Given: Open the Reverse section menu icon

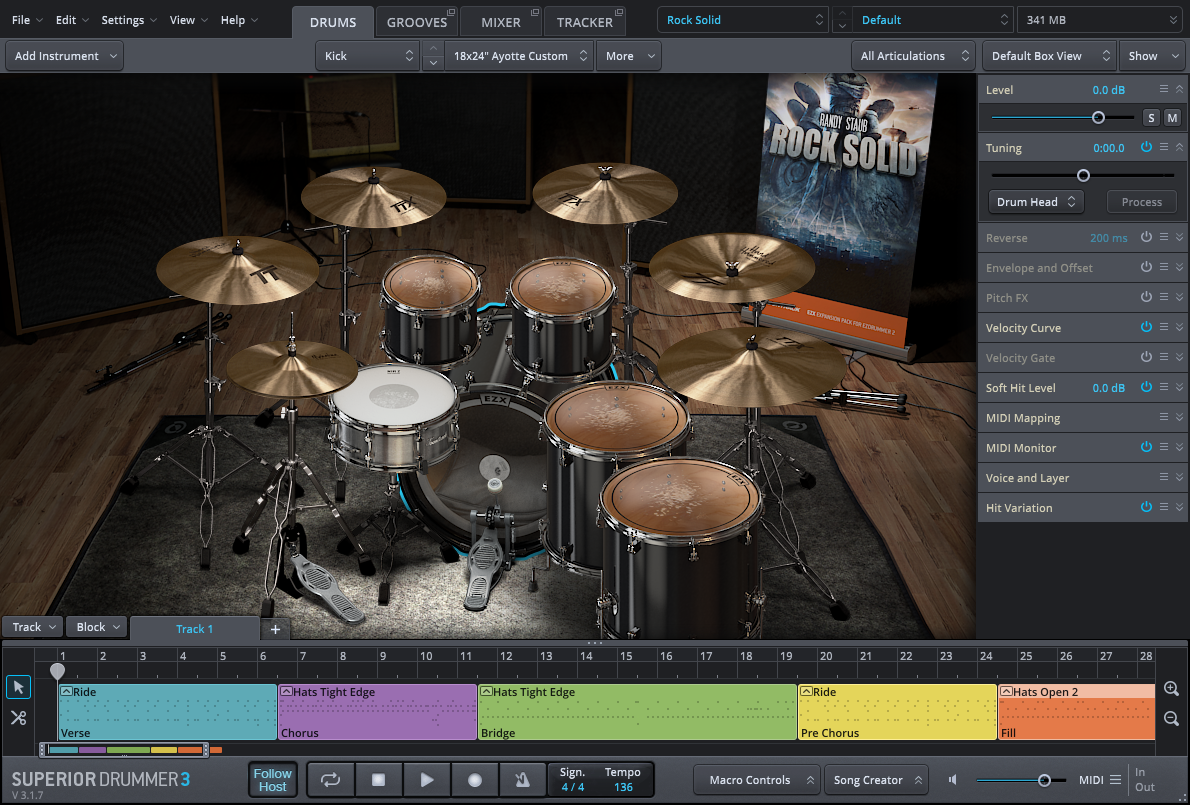Looking at the screenshot, I should (x=1163, y=237).
